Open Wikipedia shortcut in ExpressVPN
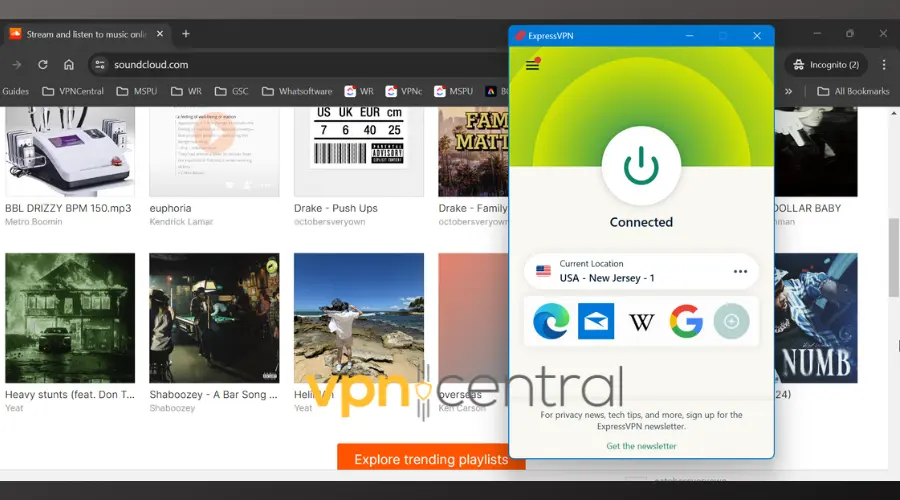Viewport: 900px width, 500px height. (641, 322)
